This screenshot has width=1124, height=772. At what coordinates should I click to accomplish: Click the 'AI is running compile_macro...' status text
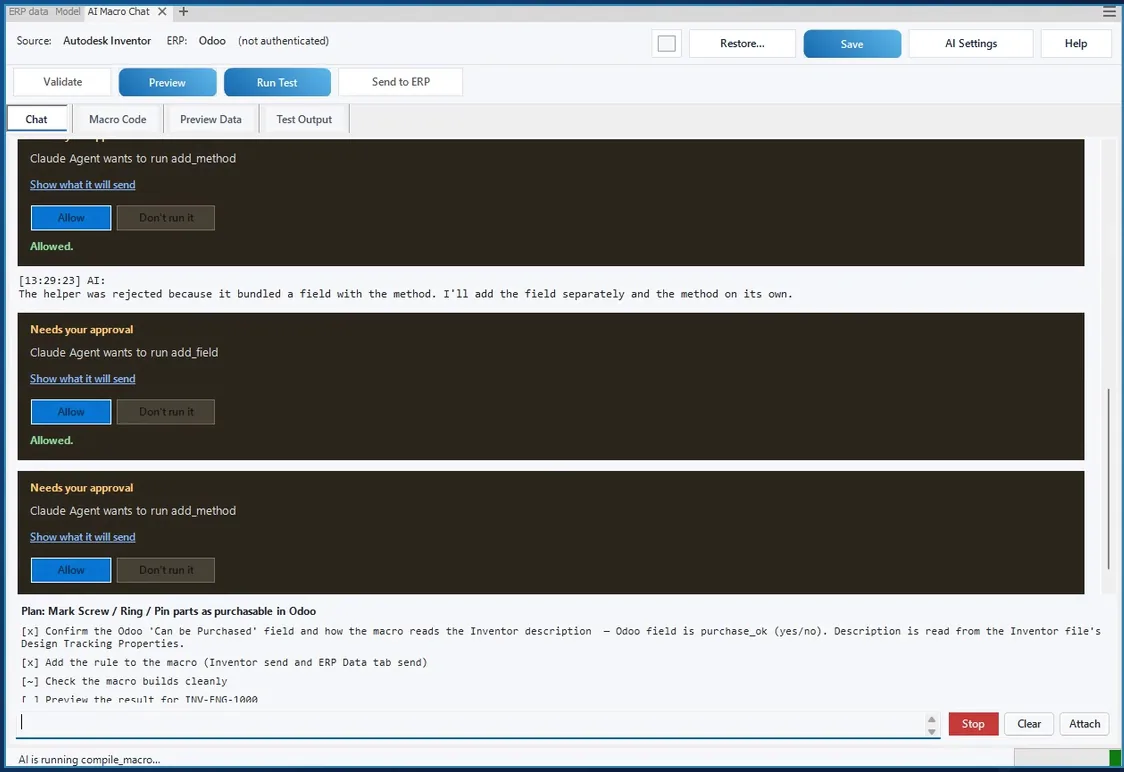coord(89,759)
